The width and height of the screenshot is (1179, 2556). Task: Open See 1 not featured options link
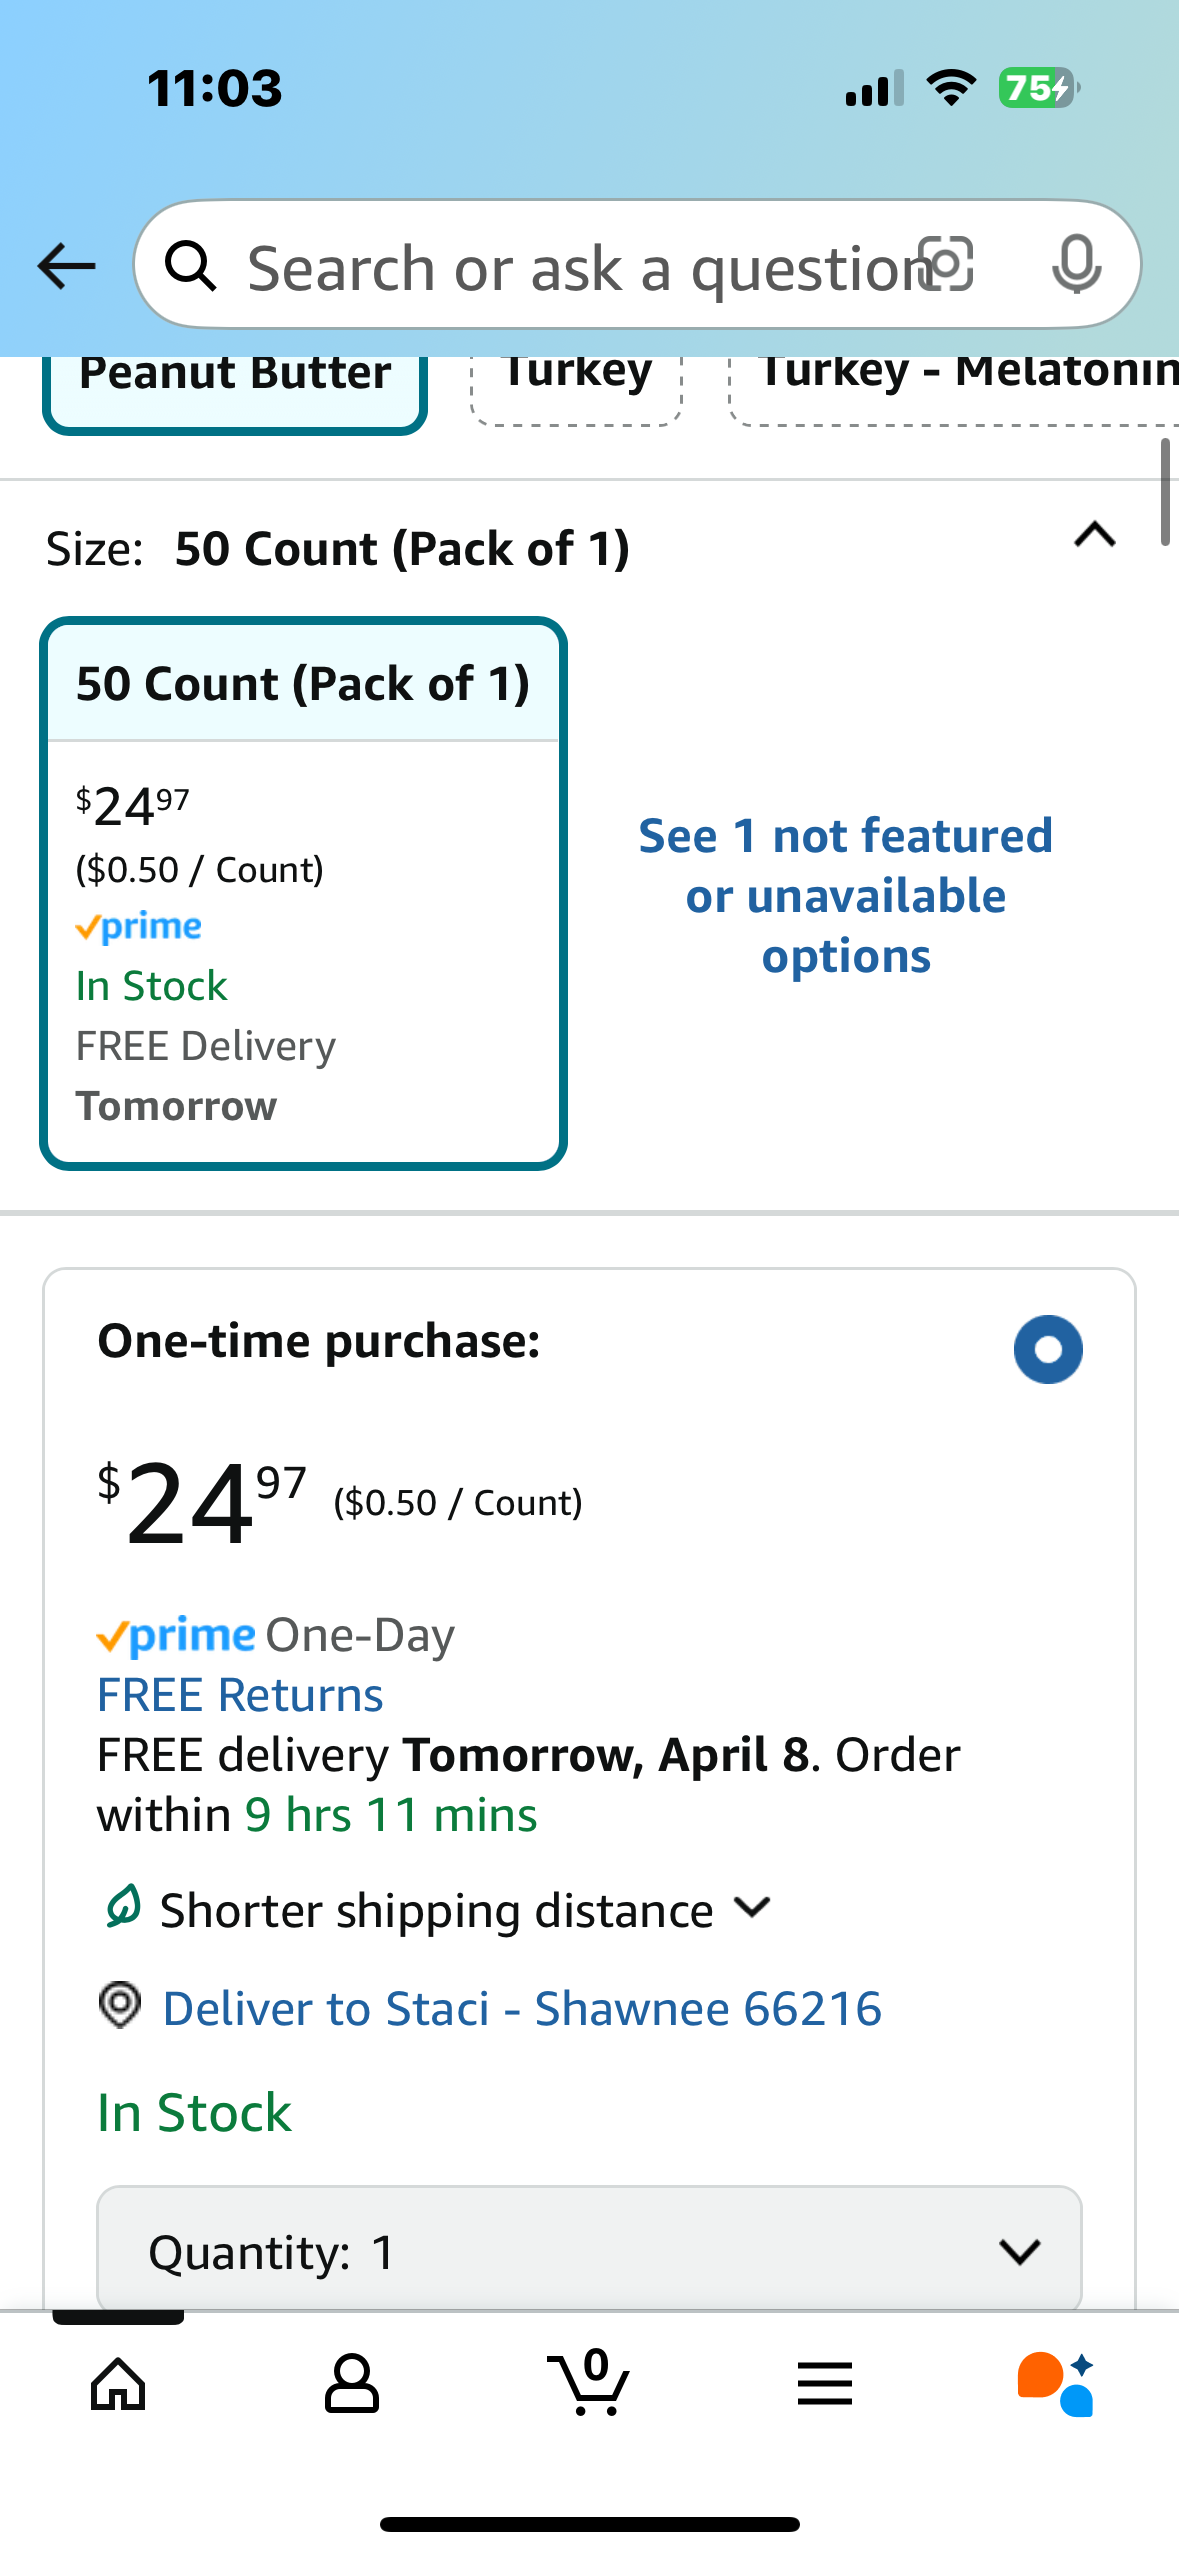click(x=846, y=895)
